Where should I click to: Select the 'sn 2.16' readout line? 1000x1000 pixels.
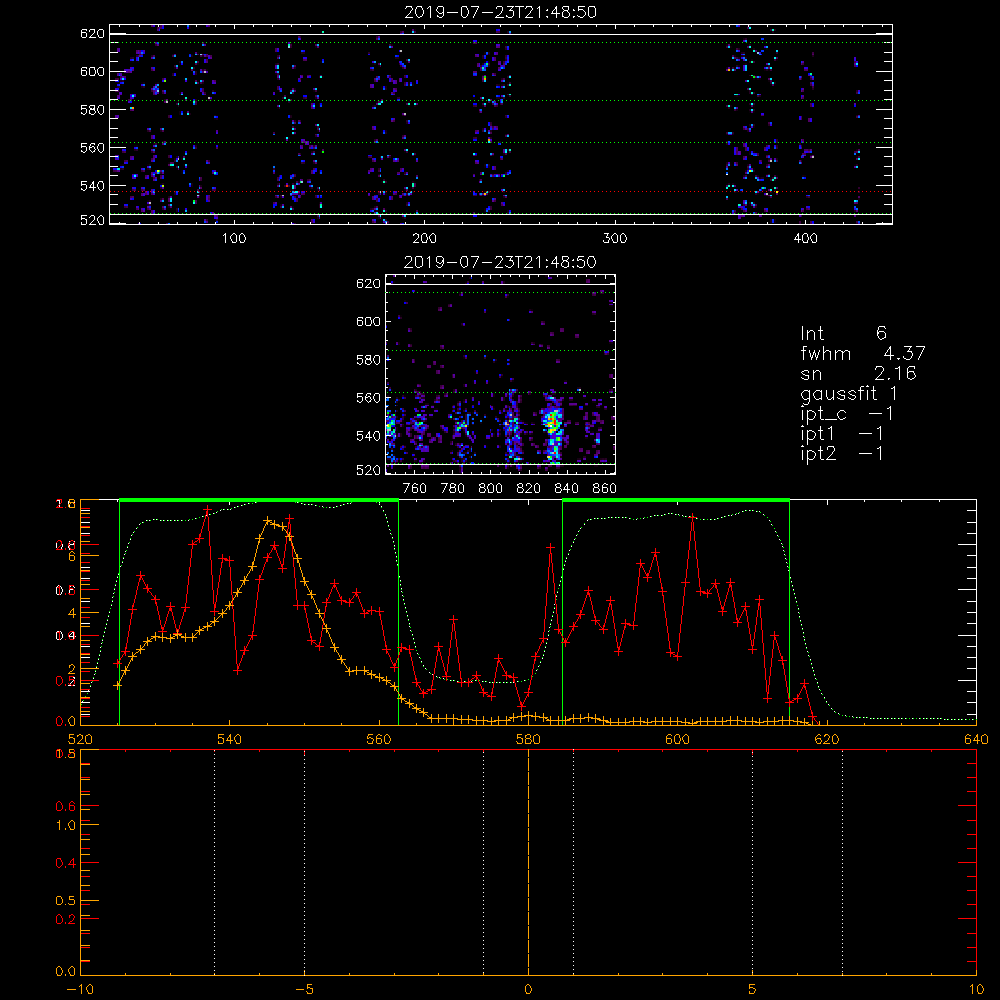(858, 373)
